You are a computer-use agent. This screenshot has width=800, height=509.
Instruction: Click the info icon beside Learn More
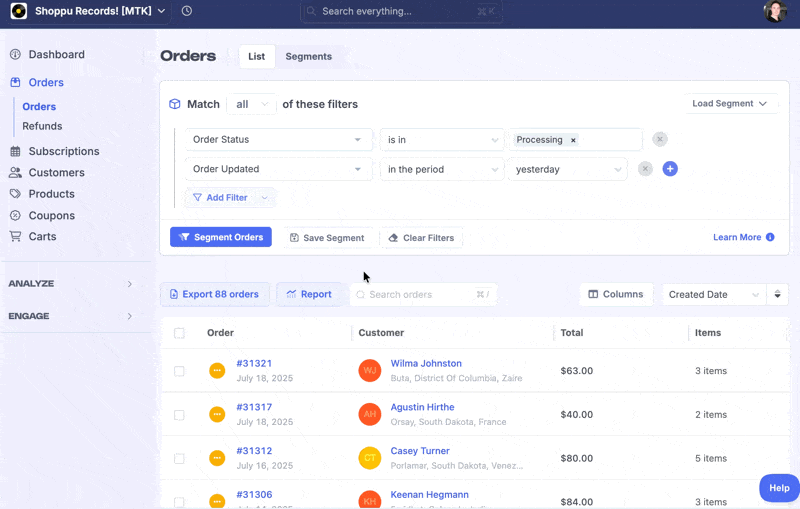[770, 237]
